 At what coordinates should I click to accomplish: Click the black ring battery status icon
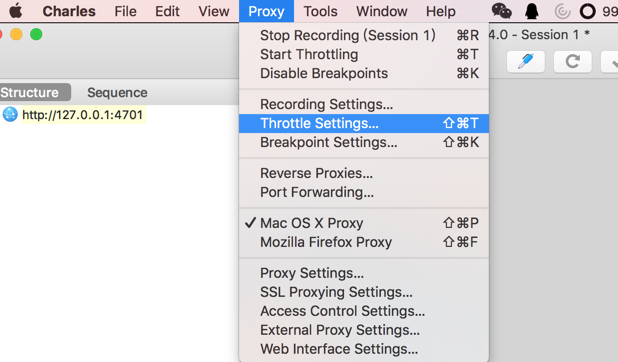coord(587,11)
